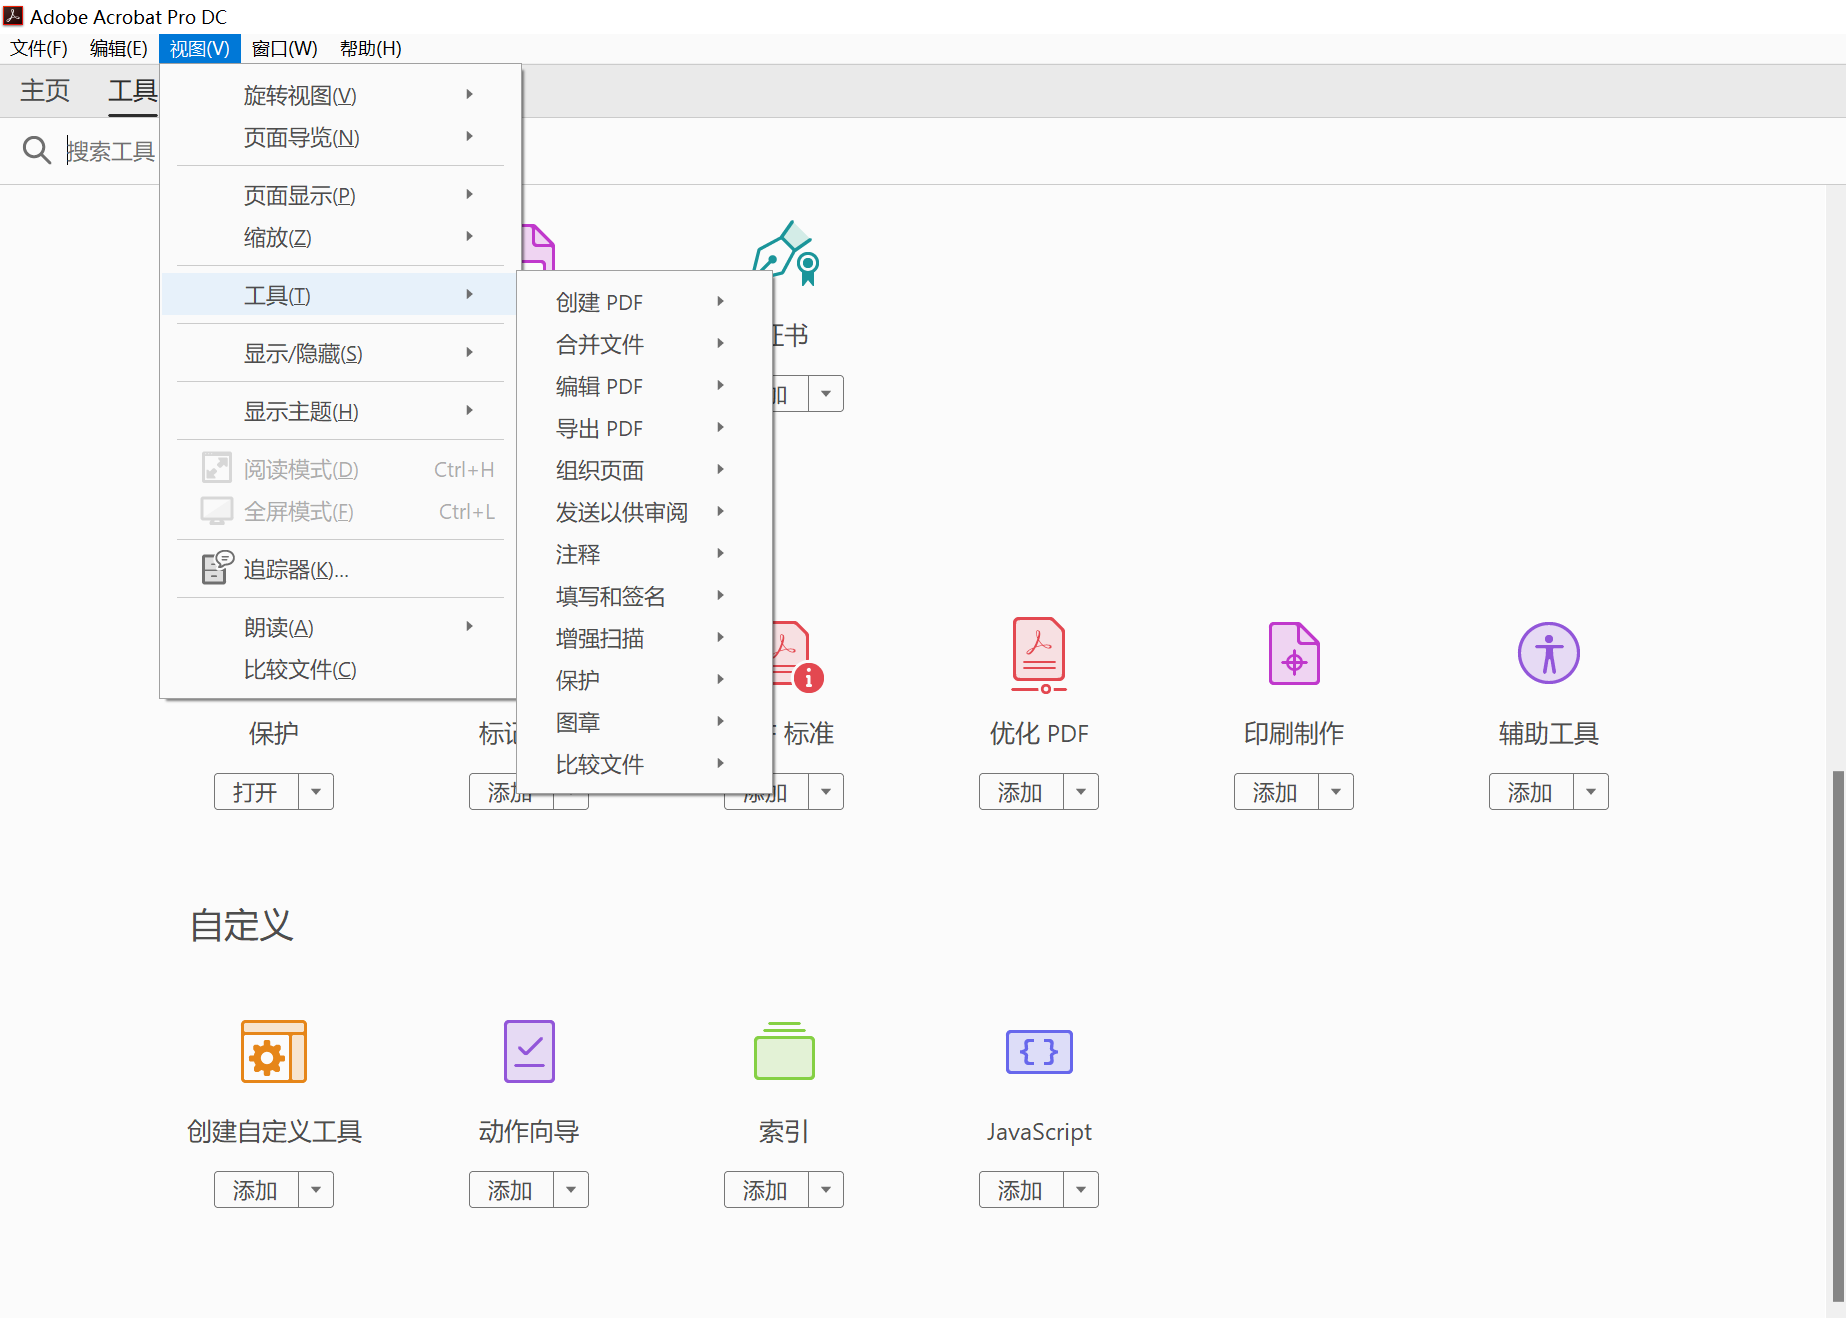Image resolution: width=1846 pixels, height=1318 pixels.
Task: Open Export PDF (导出 PDF) submenu
Action: [x=644, y=428]
